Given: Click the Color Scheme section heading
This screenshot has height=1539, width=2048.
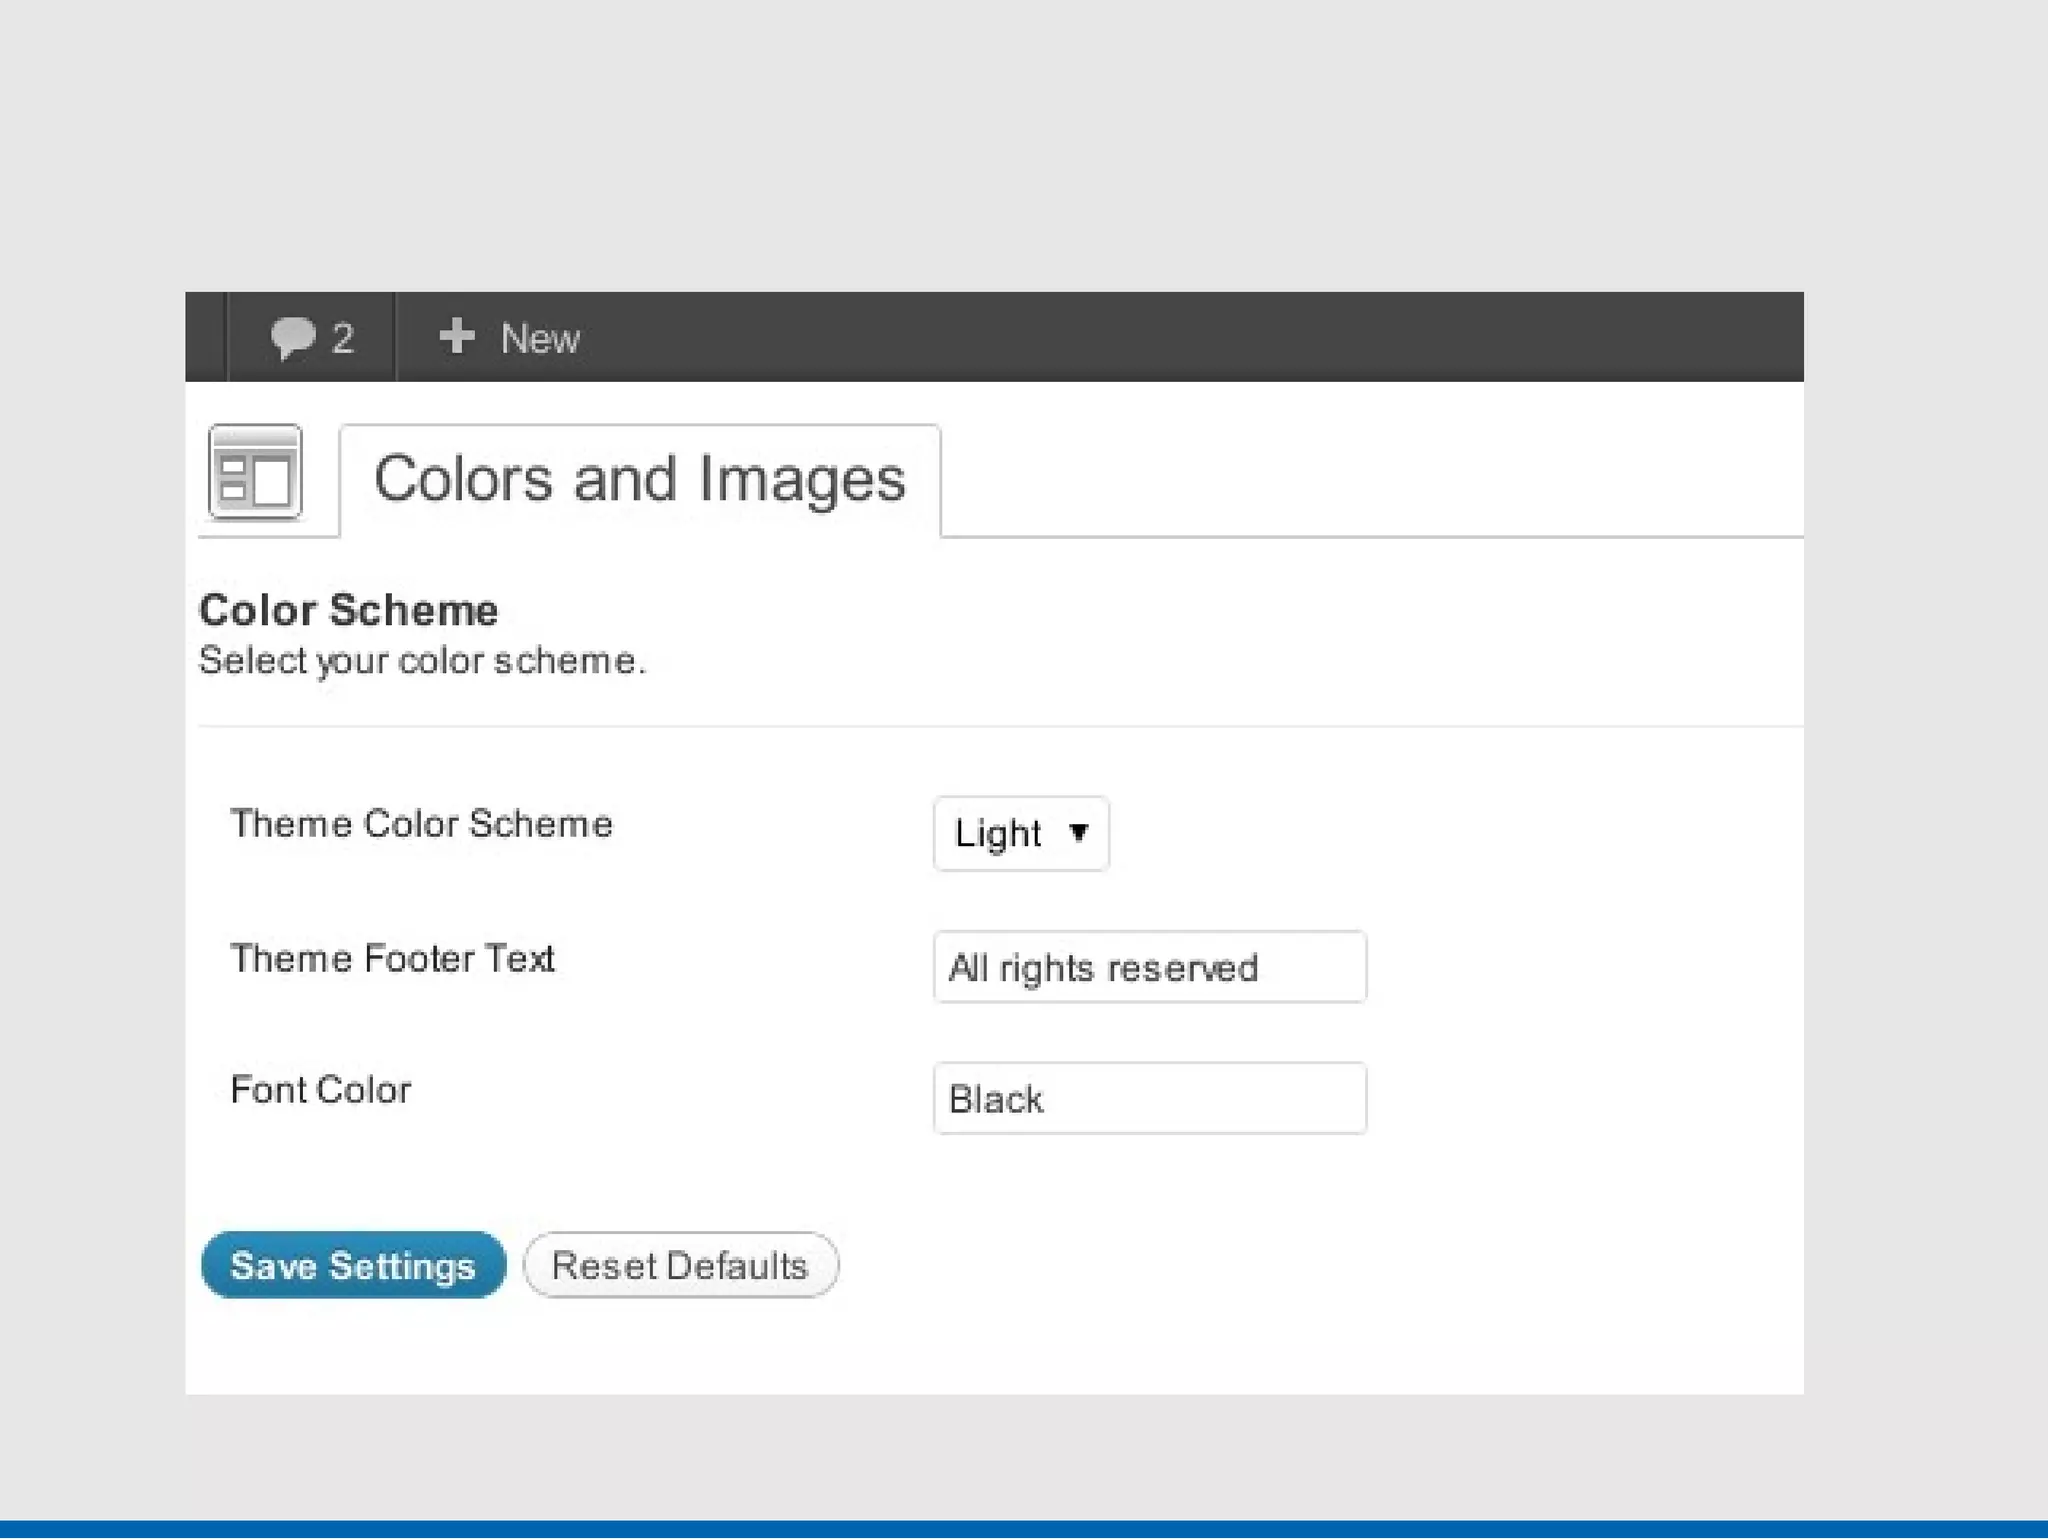Looking at the screenshot, I should point(348,610).
